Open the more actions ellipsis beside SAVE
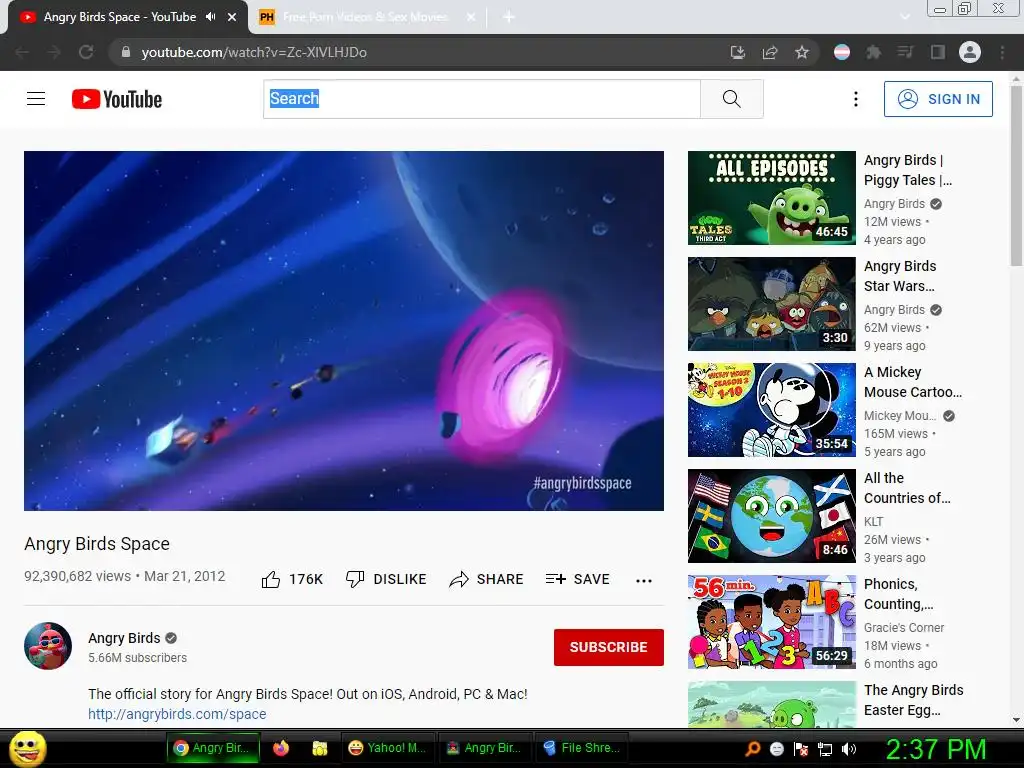Viewport: 1024px width, 768px height. tap(644, 581)
